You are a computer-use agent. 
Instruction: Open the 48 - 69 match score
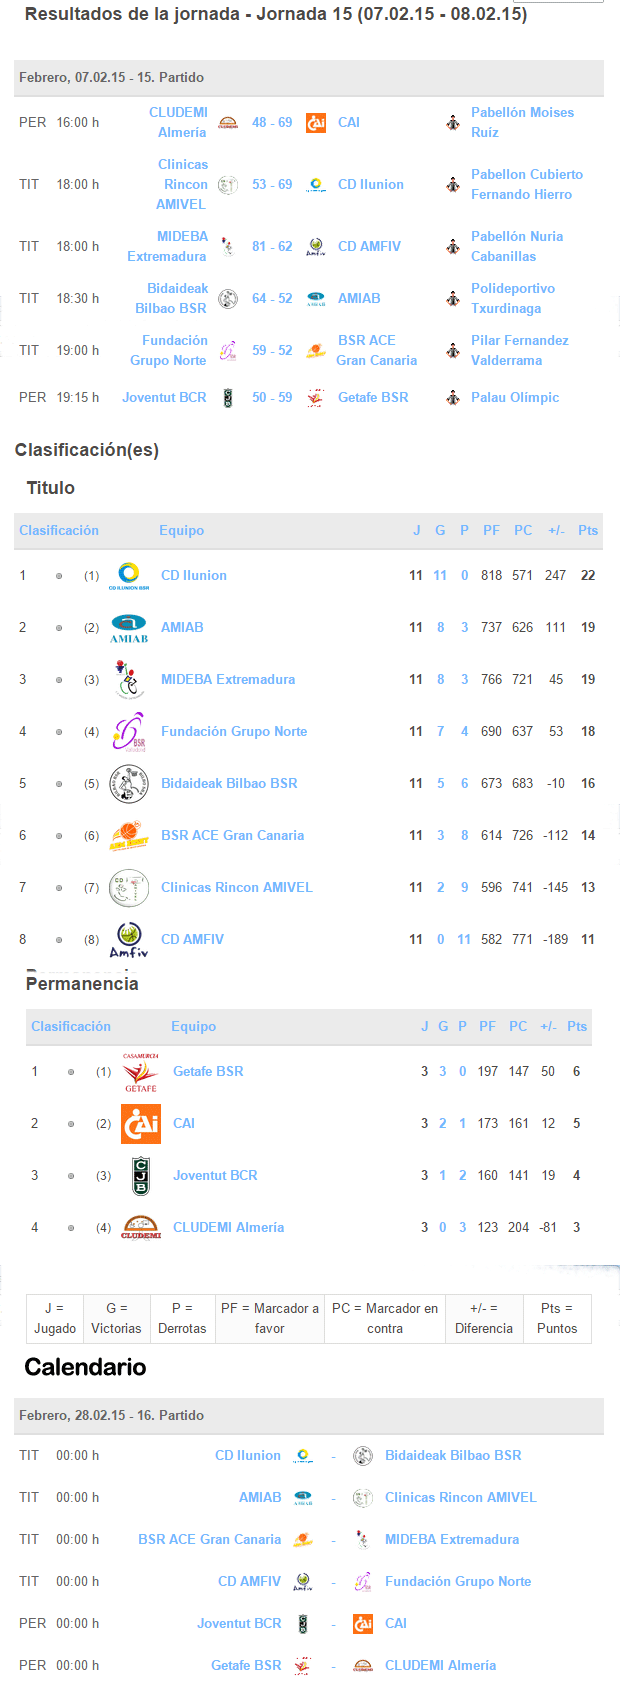click(272, 123)
